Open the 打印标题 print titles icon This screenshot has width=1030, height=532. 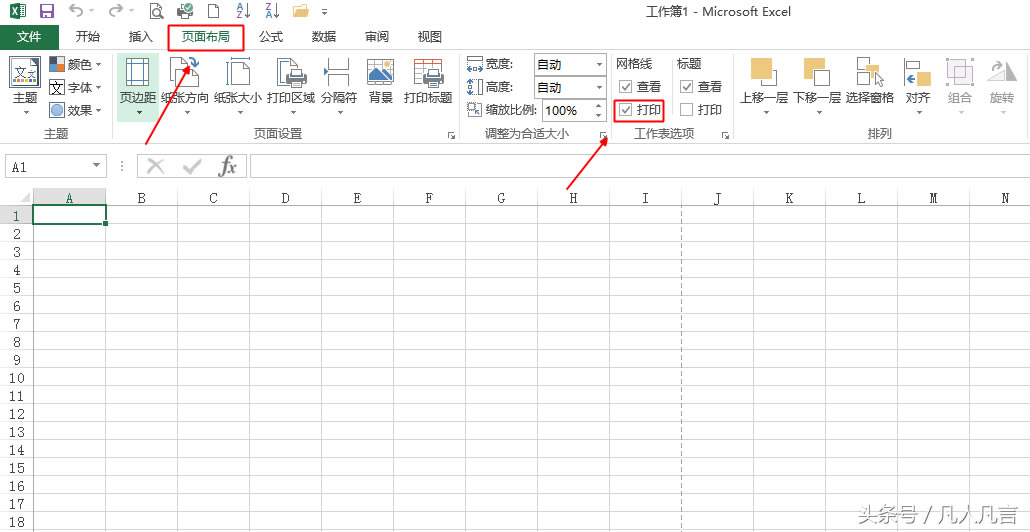[428, 76]
